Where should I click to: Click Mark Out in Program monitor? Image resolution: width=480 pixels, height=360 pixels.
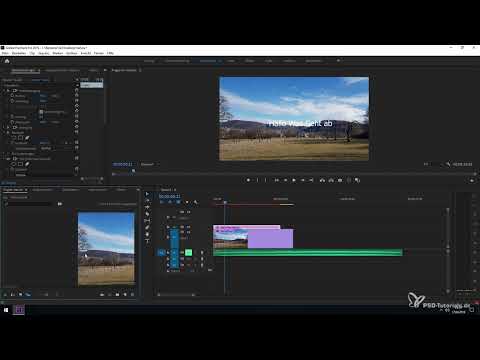point(266,180)
